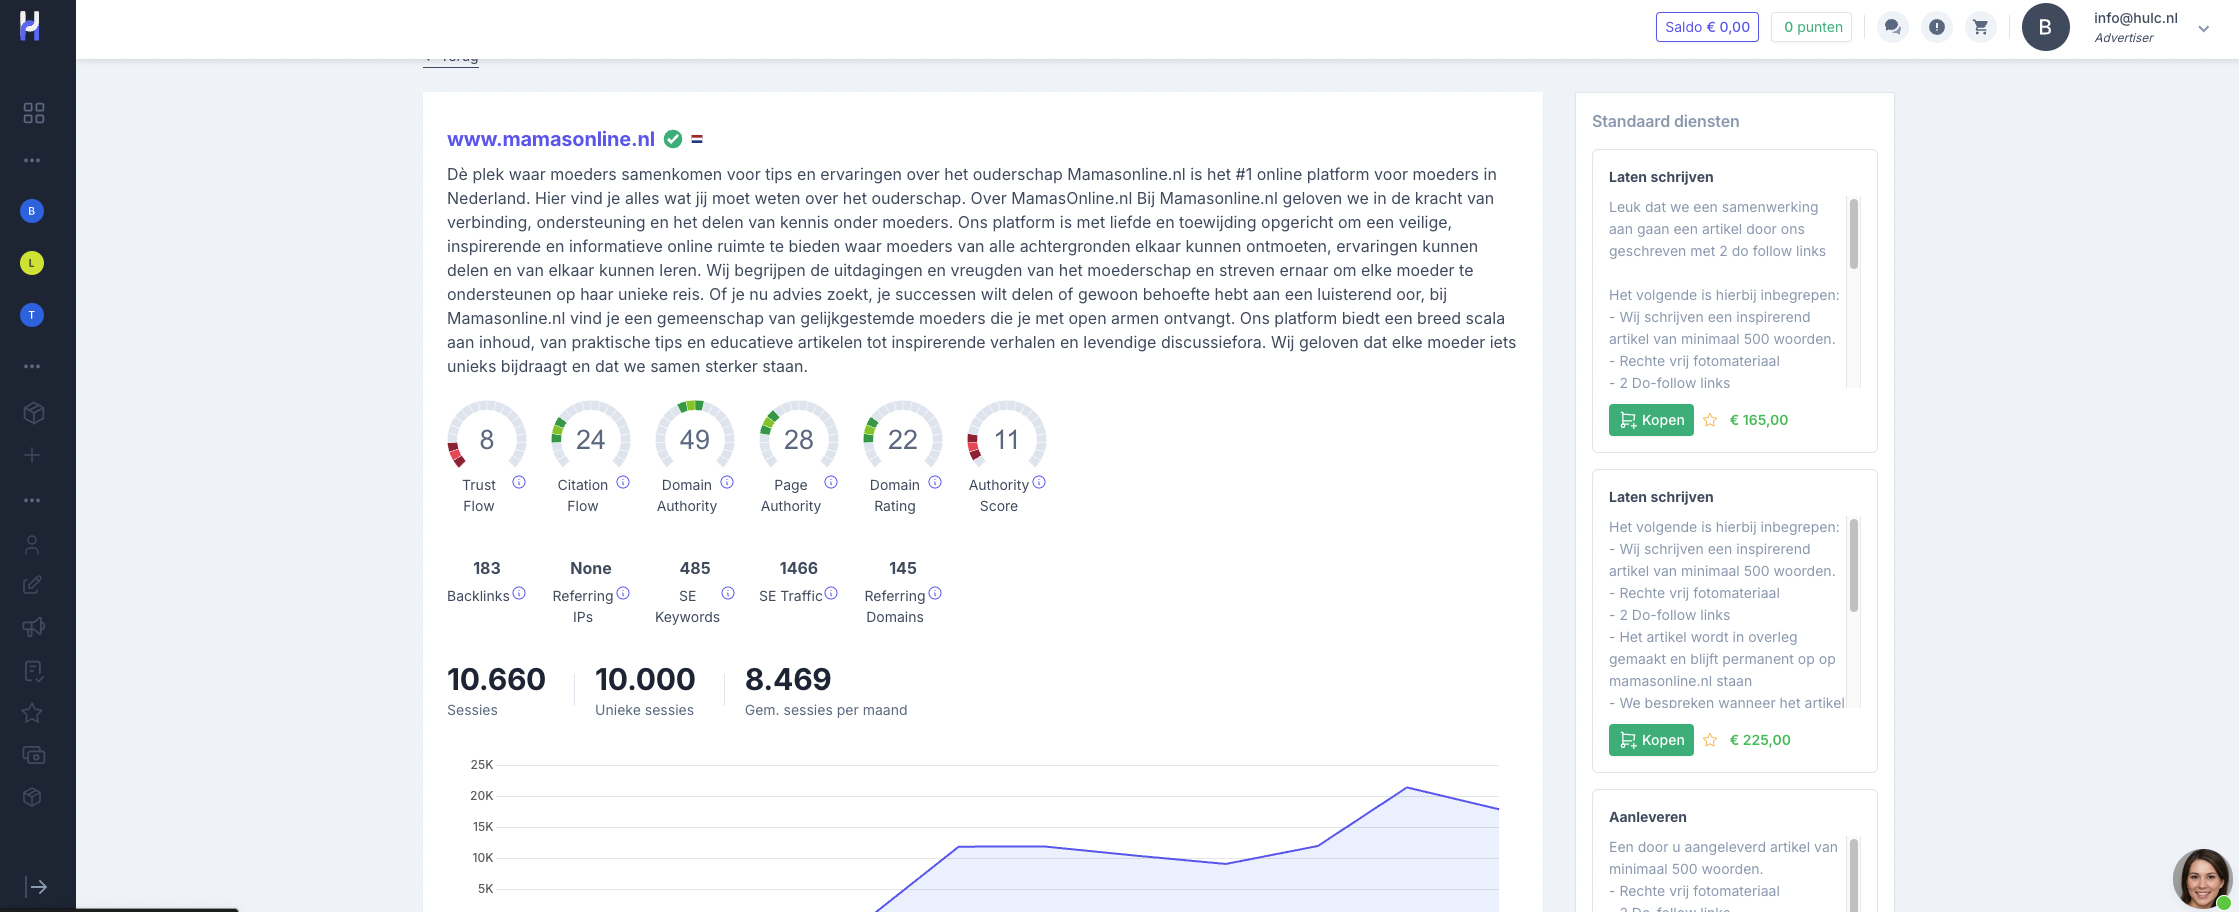Open the edit pencil icon in sidebar

point(32,585)
